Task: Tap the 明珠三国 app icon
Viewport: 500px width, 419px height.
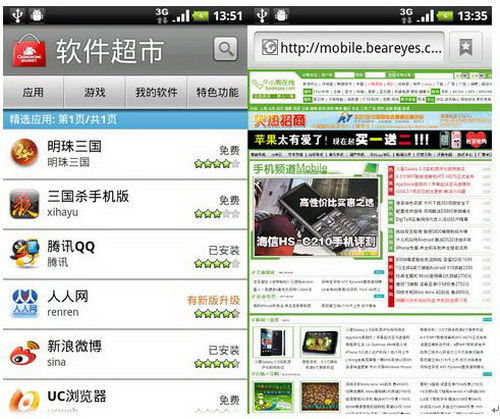Action: click(24, 153)
